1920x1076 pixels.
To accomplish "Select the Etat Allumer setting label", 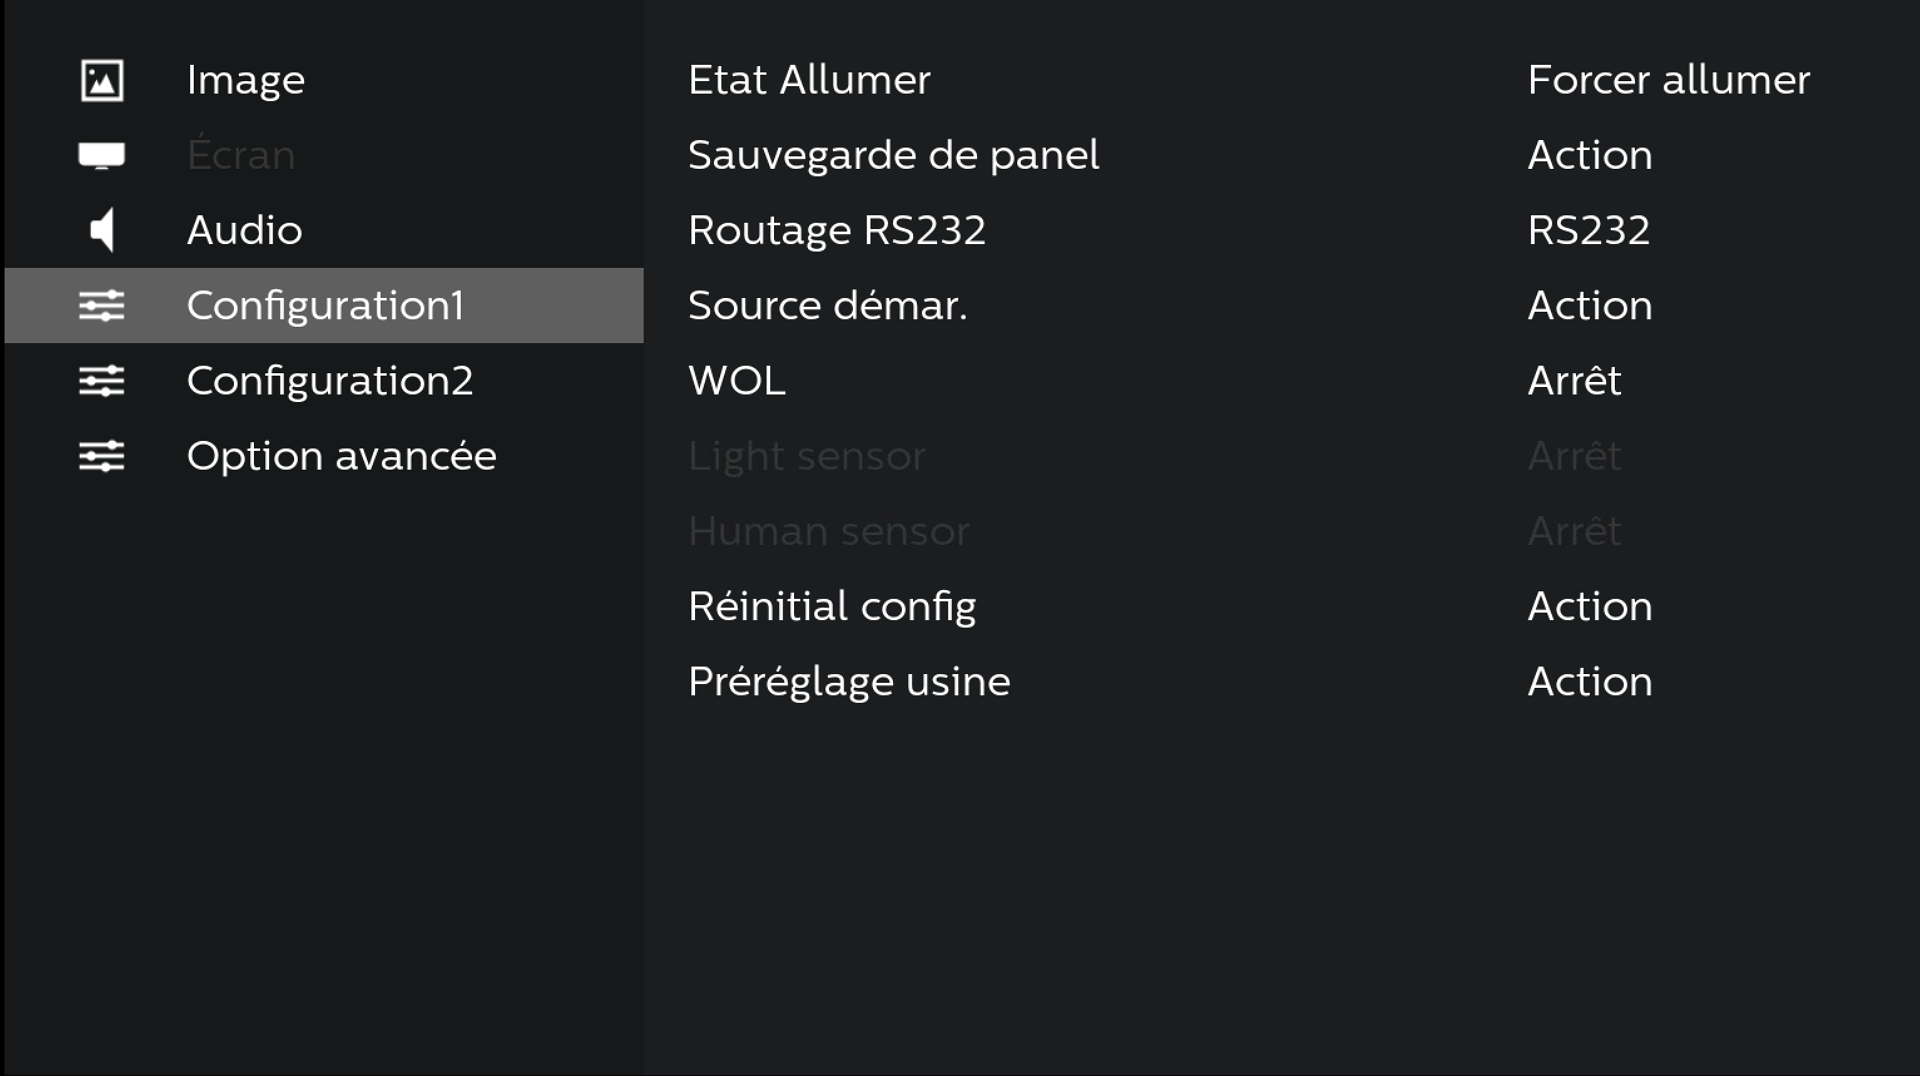I will tap(809, 80).
